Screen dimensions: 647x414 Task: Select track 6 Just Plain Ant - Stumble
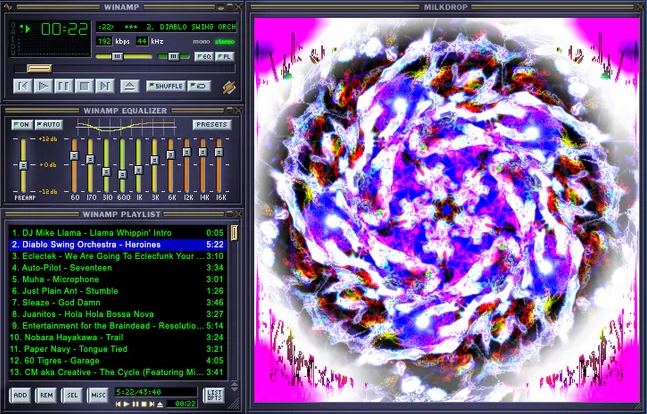(118, 291)
